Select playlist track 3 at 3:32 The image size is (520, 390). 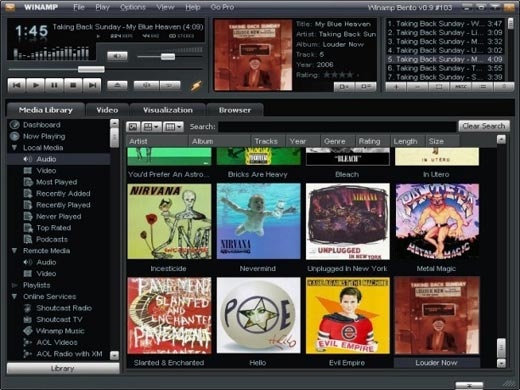(x=445, y=42)
